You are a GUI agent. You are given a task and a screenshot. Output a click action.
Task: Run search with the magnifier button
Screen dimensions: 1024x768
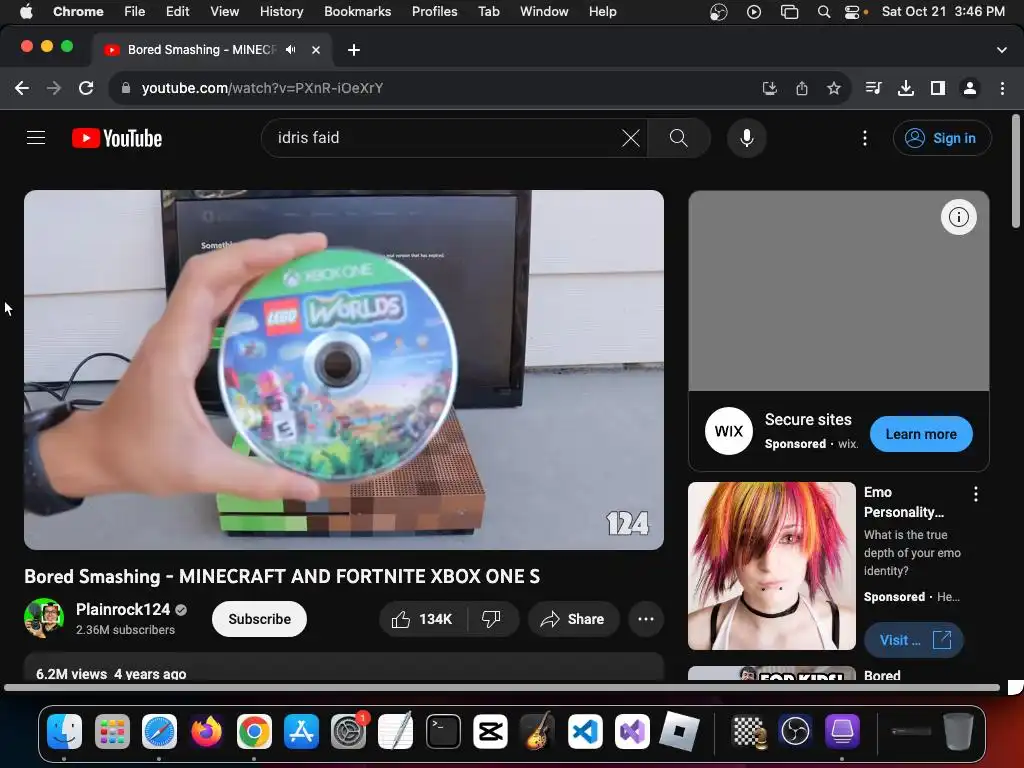[x=679, y=138]
